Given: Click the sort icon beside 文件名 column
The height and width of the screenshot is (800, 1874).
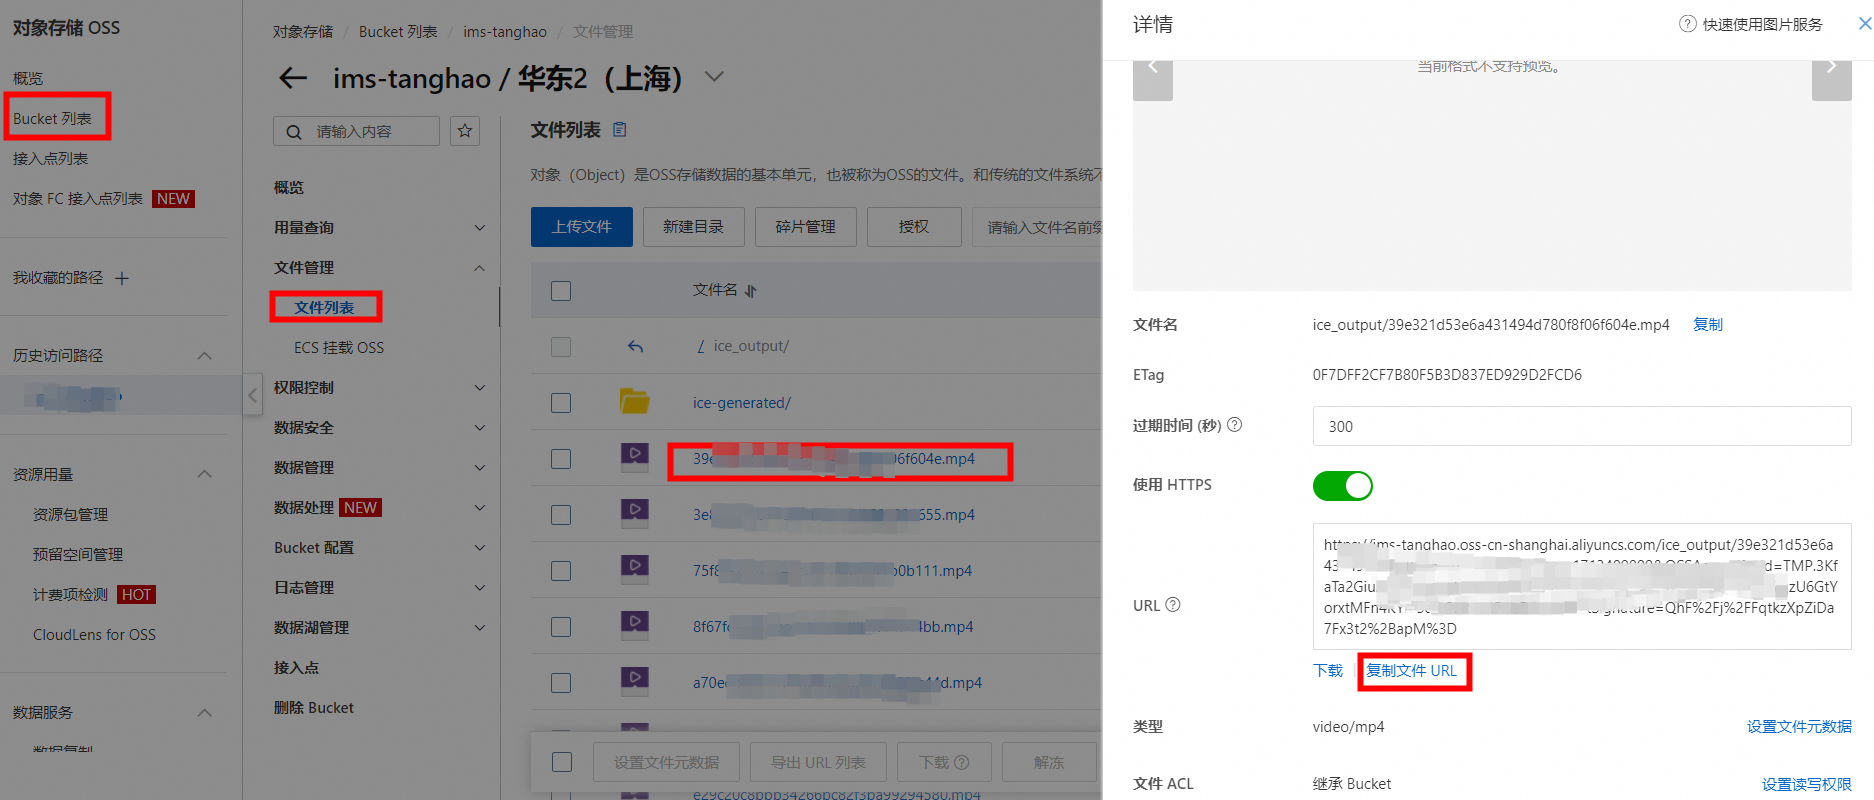Looking at the screenshot, I should click(x=751, y=291).
